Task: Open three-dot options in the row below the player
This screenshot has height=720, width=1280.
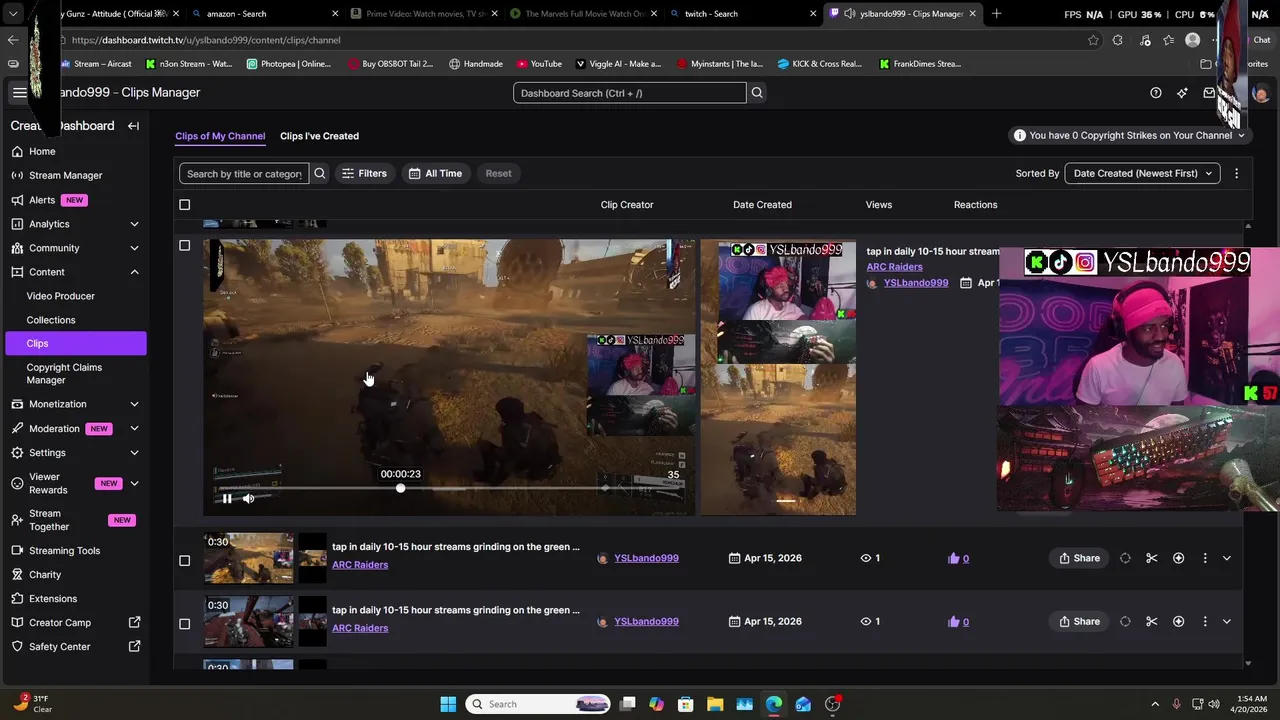Action: (x=1205, y=558)
